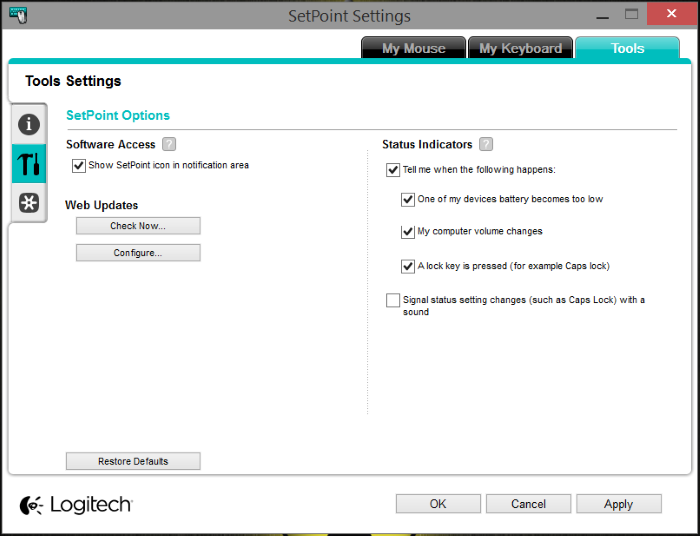Disable the low battery notification checkbox
The height and width of the screenshot is (536, 700).
point(408,199)
